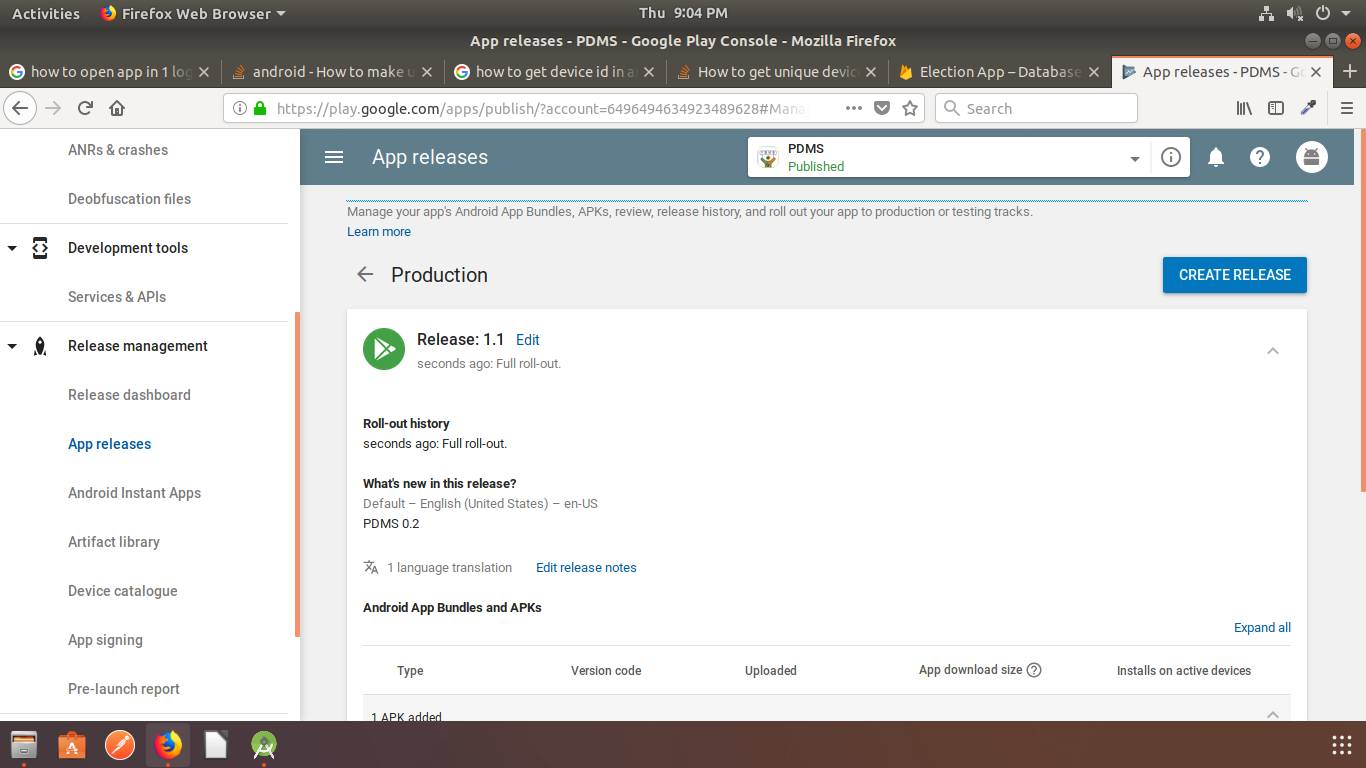Open the Learn more link
This screenshot has height=768, width=1366.
coord(379,231)
